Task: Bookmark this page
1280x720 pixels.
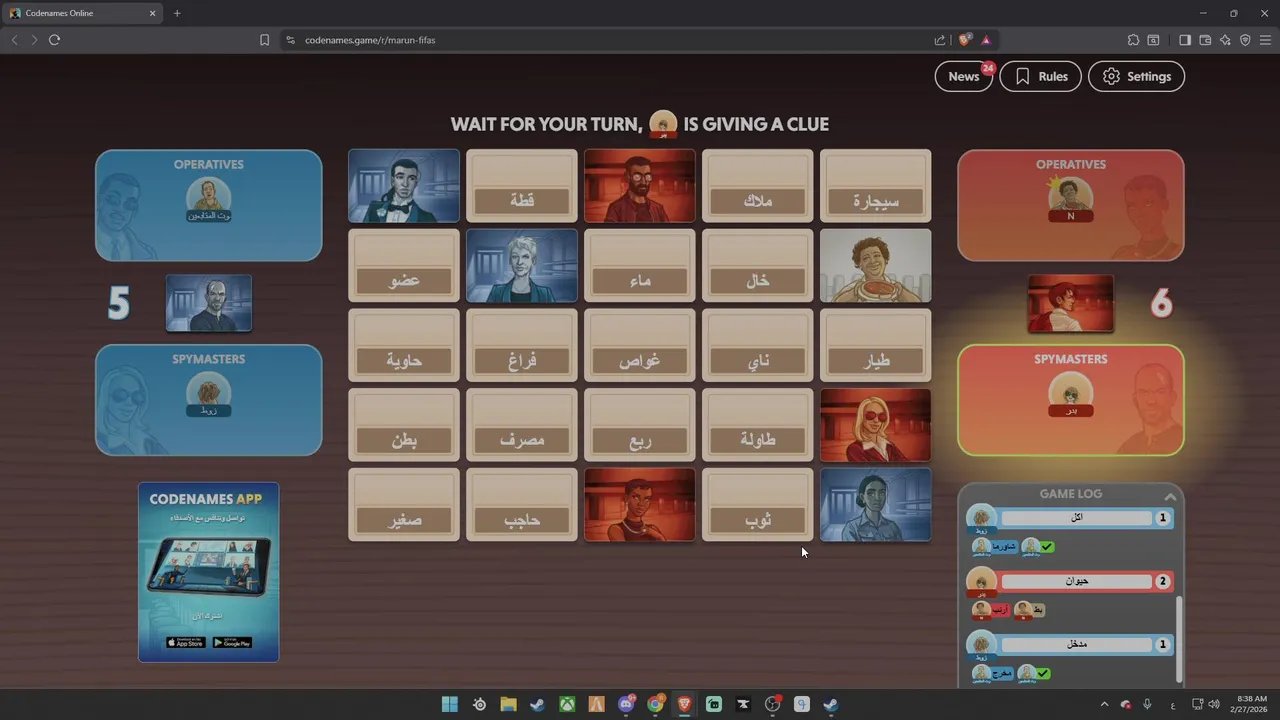Action: [x=264, y=40]
